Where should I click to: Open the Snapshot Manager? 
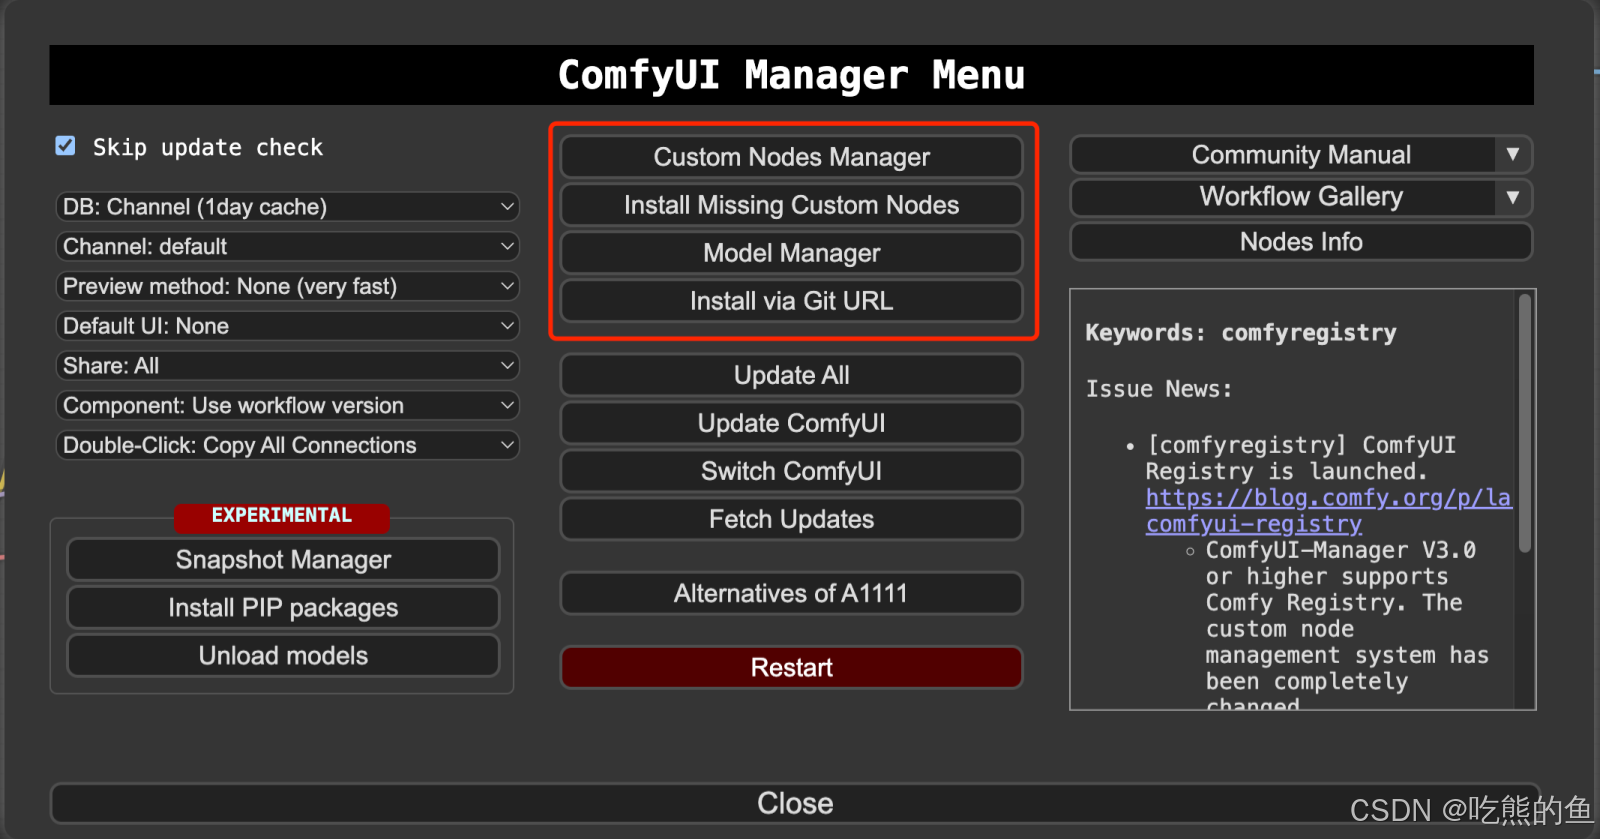point(283,560)
